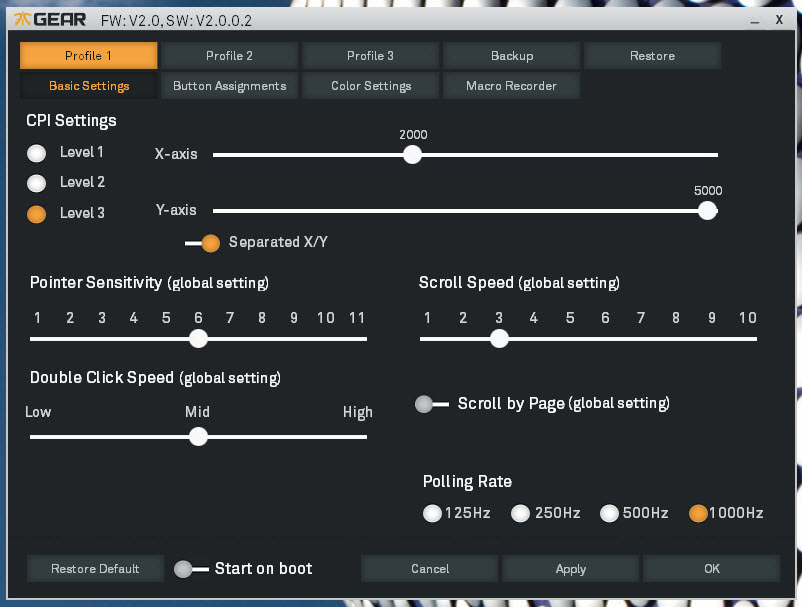802x607 pixels.
Task: Click Scroll Speed number 10
Action: click(x=747, y=318)
